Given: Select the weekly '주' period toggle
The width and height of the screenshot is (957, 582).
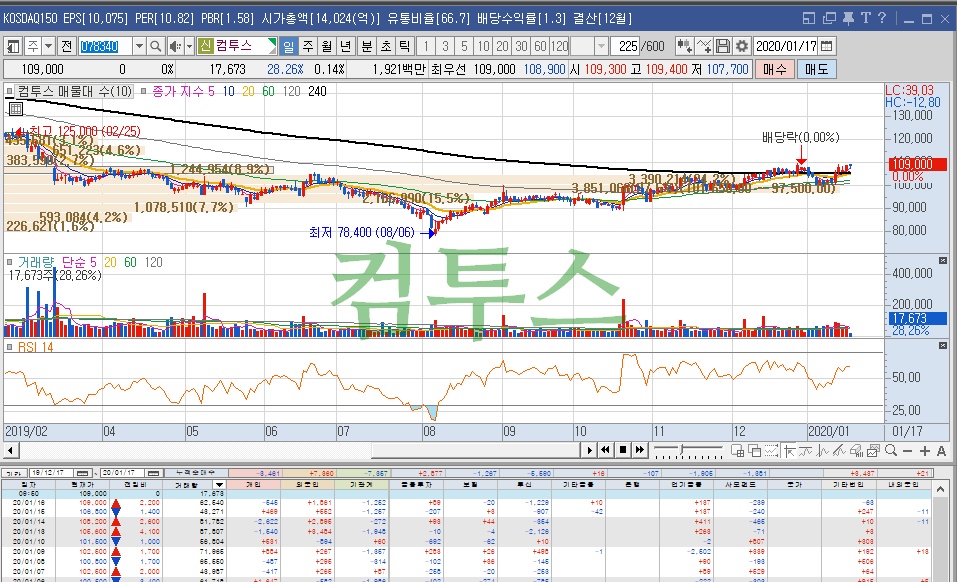Looking at the screenshot, I should click(308, 46).
